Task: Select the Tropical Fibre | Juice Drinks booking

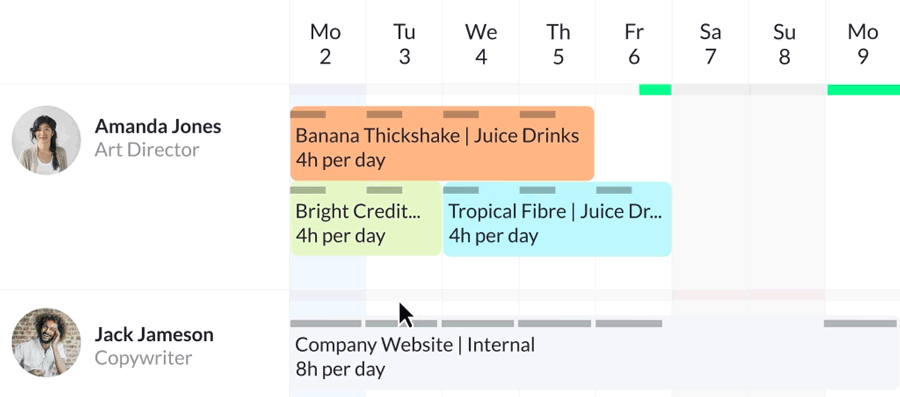Action: coord(557,219)
